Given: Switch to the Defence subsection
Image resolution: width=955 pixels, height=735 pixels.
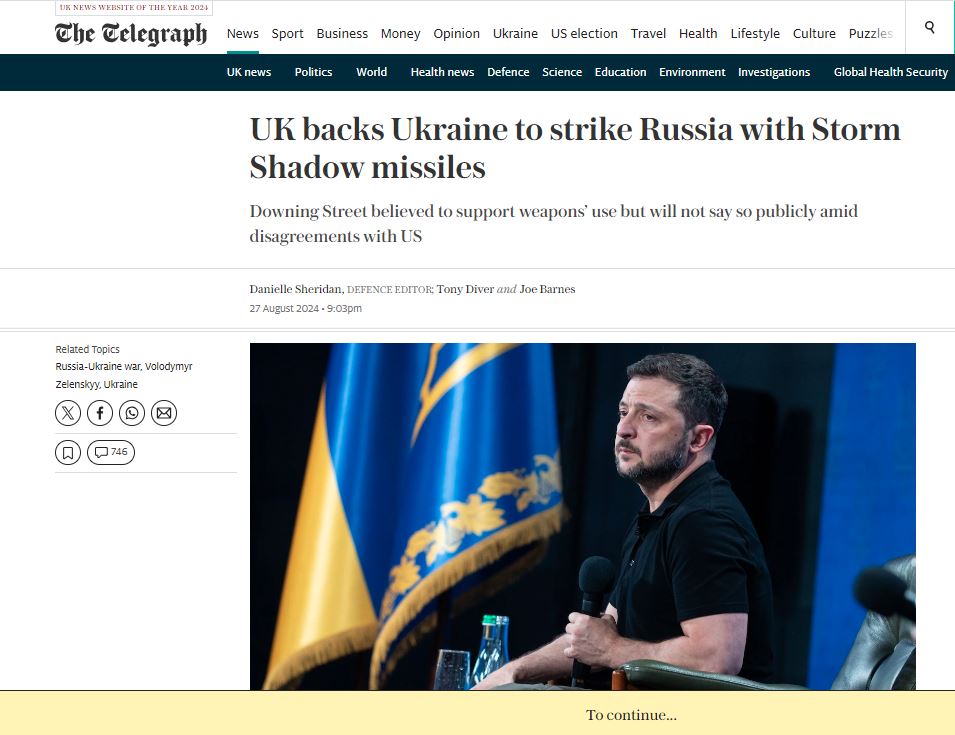Looking at the screenshot, I should [x=508, y=72].
